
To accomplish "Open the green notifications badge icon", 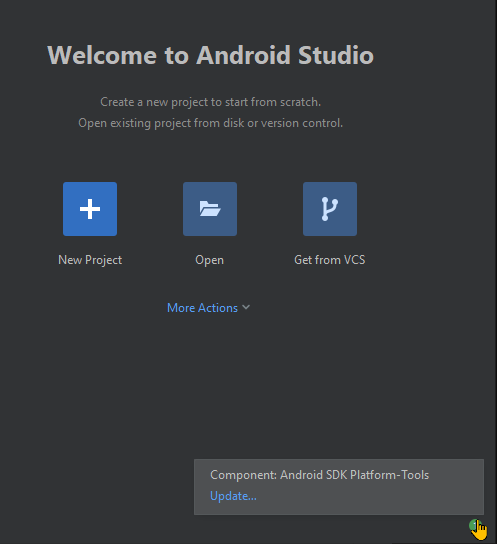I will point(474,525).
